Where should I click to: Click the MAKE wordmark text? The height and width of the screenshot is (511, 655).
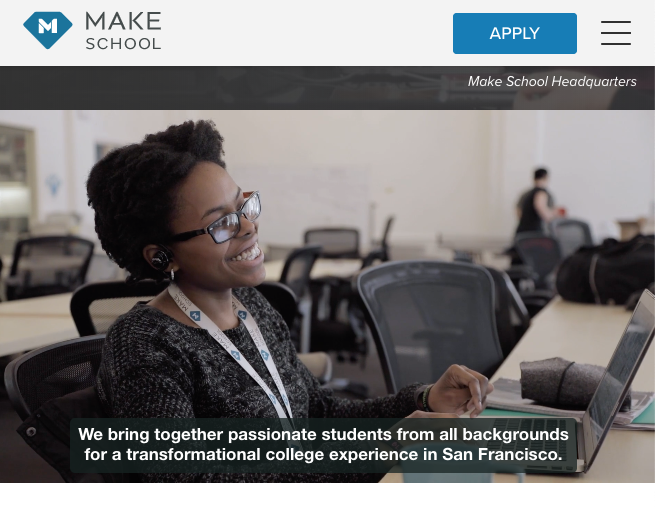[x=123, y=21]
